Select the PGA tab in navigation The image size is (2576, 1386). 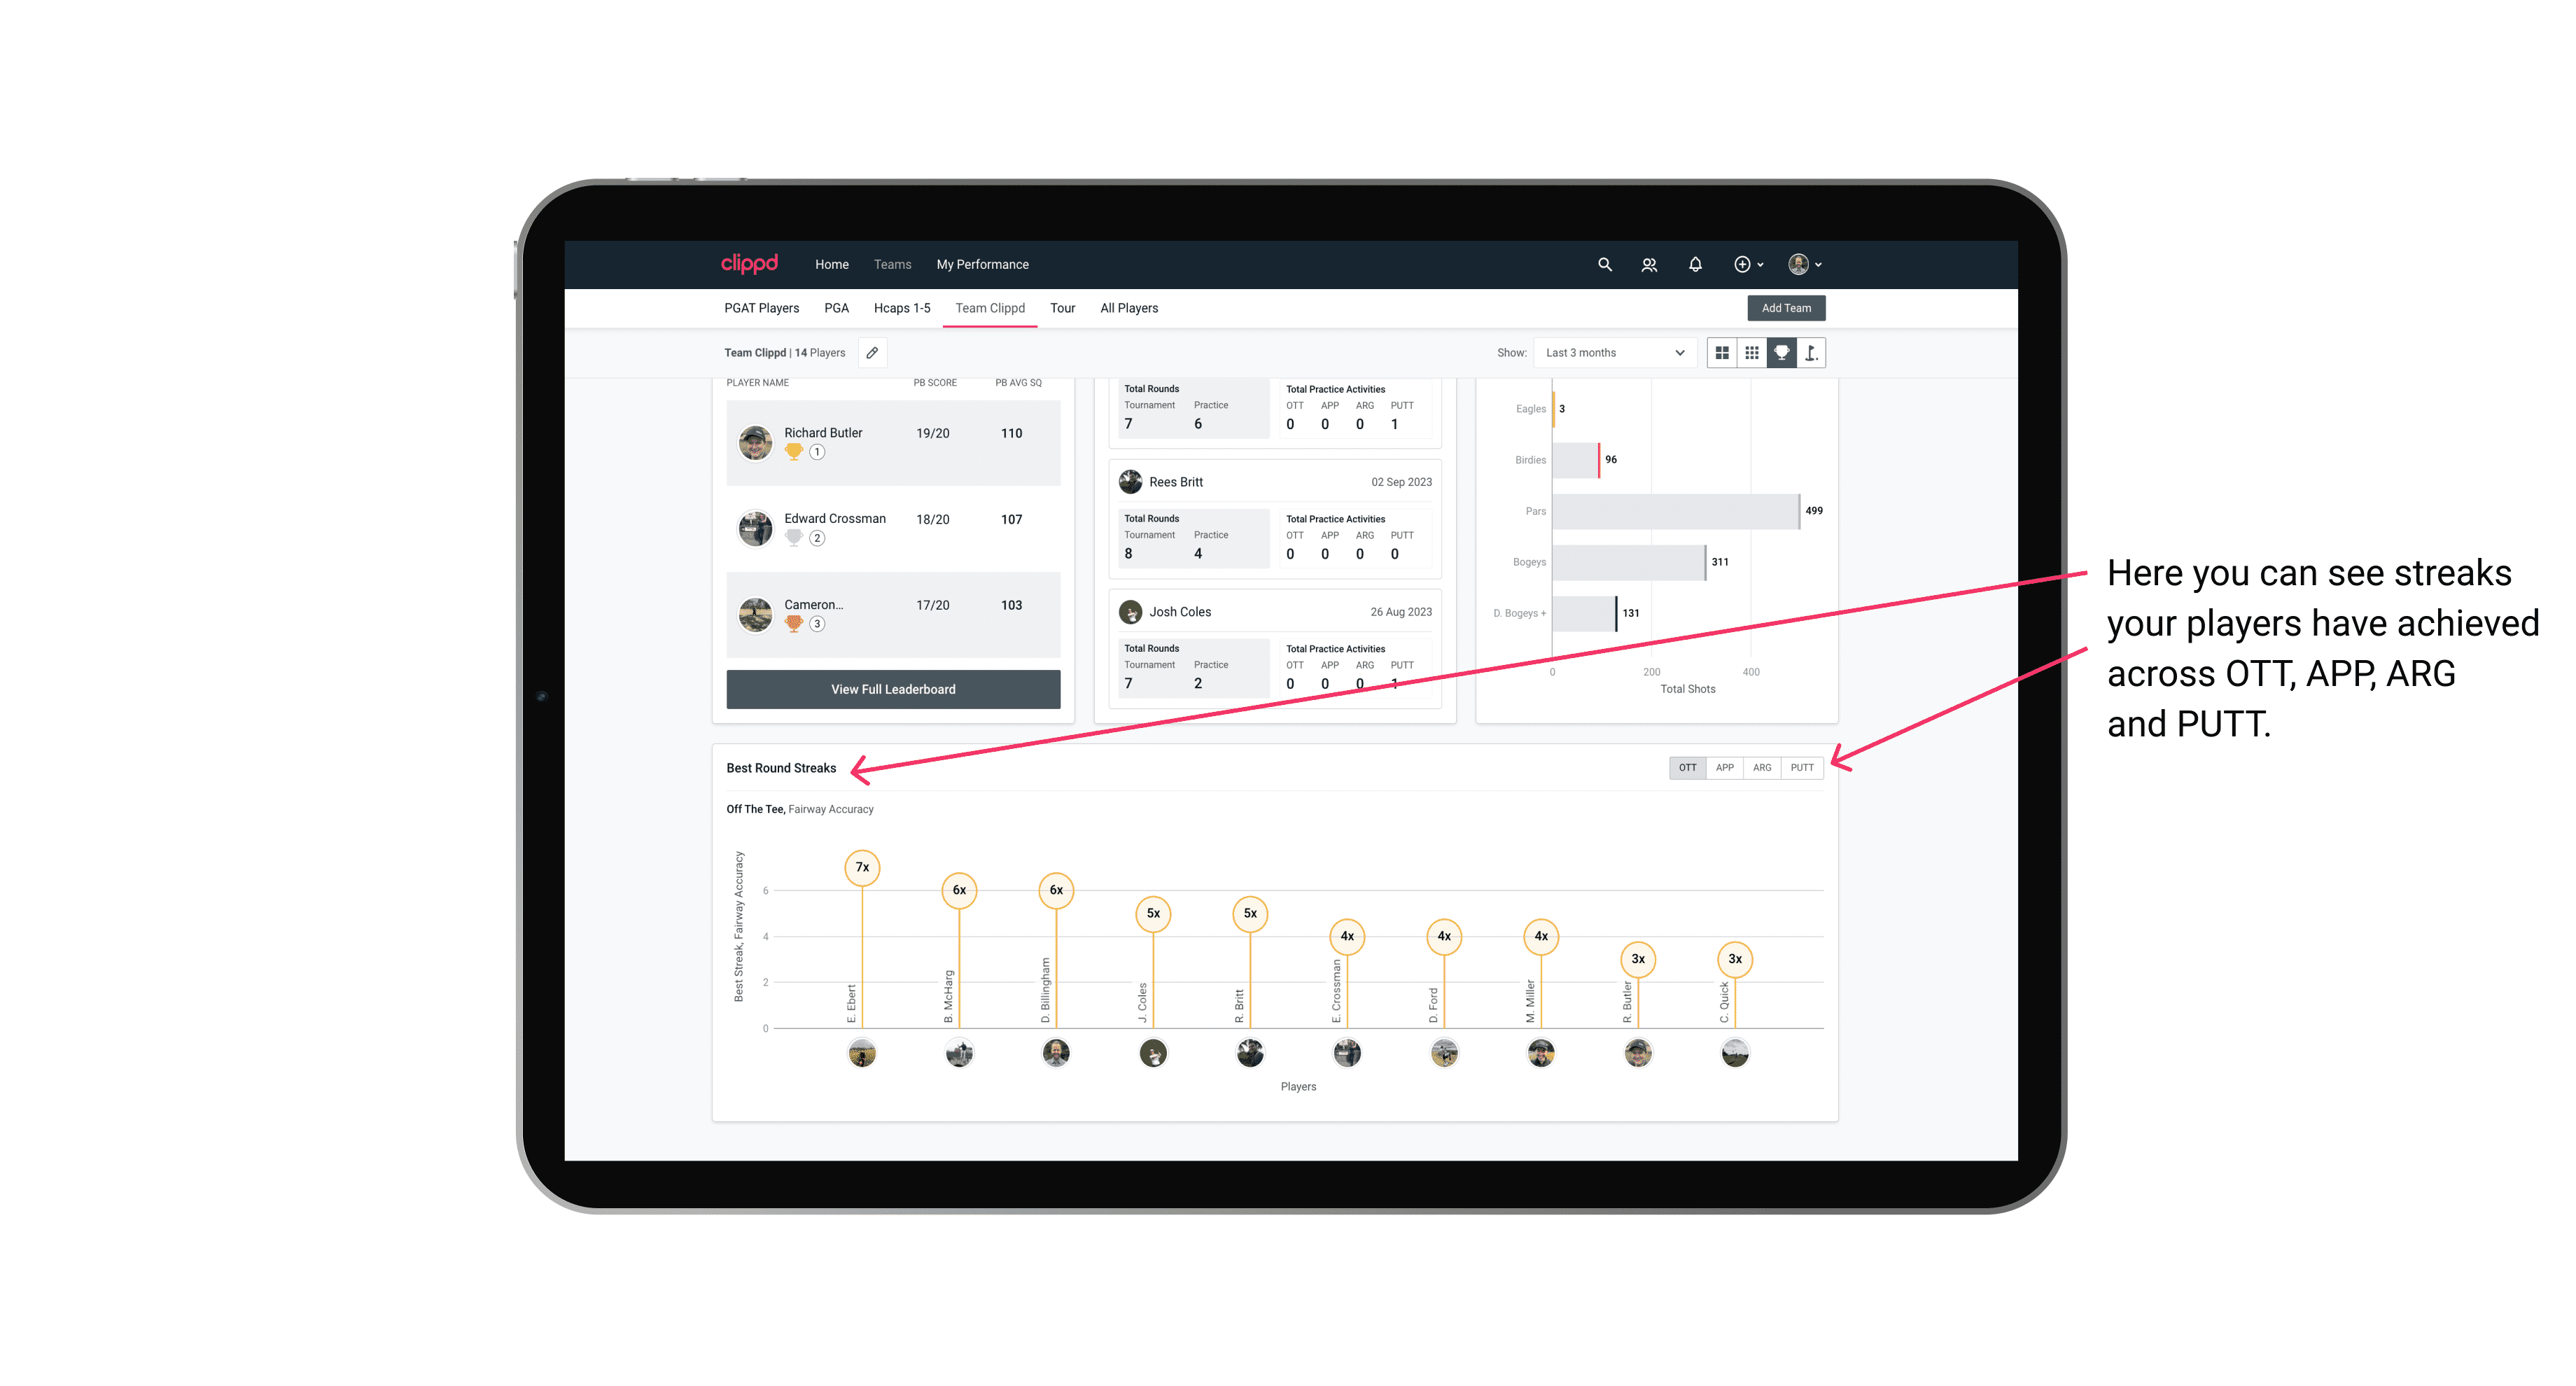click(x=832, y=309)
